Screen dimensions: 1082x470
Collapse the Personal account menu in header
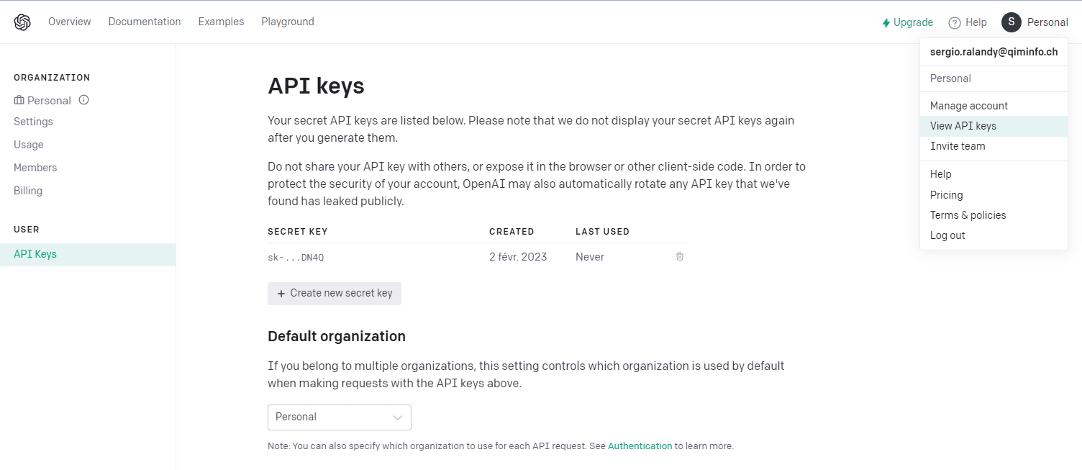[1047, 22]
